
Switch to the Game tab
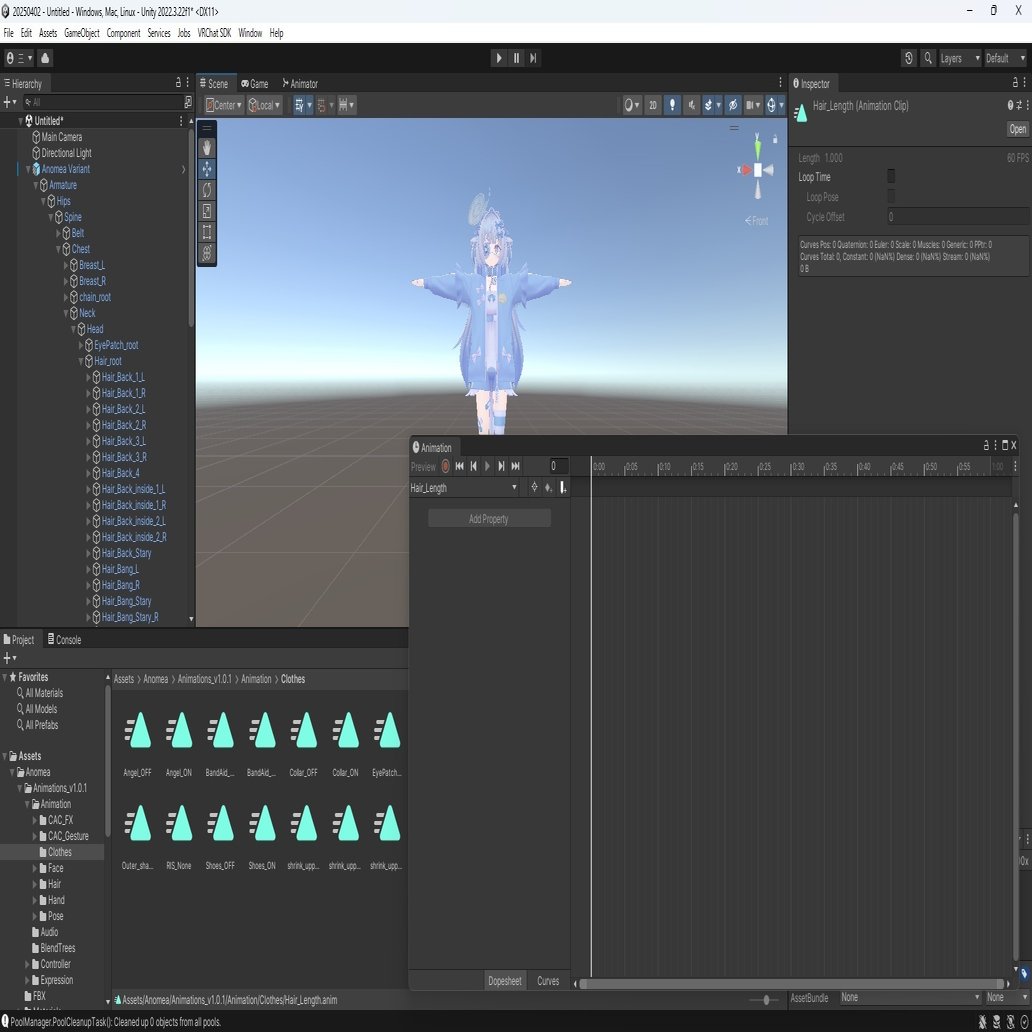tap(255, 84)
